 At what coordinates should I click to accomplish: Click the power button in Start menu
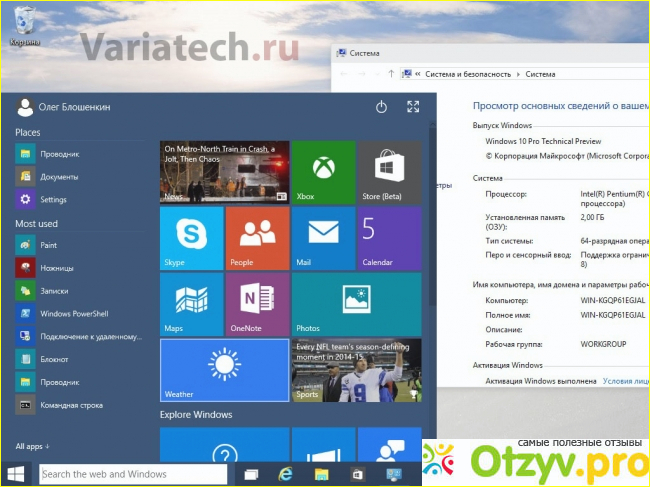coord(381,107)
